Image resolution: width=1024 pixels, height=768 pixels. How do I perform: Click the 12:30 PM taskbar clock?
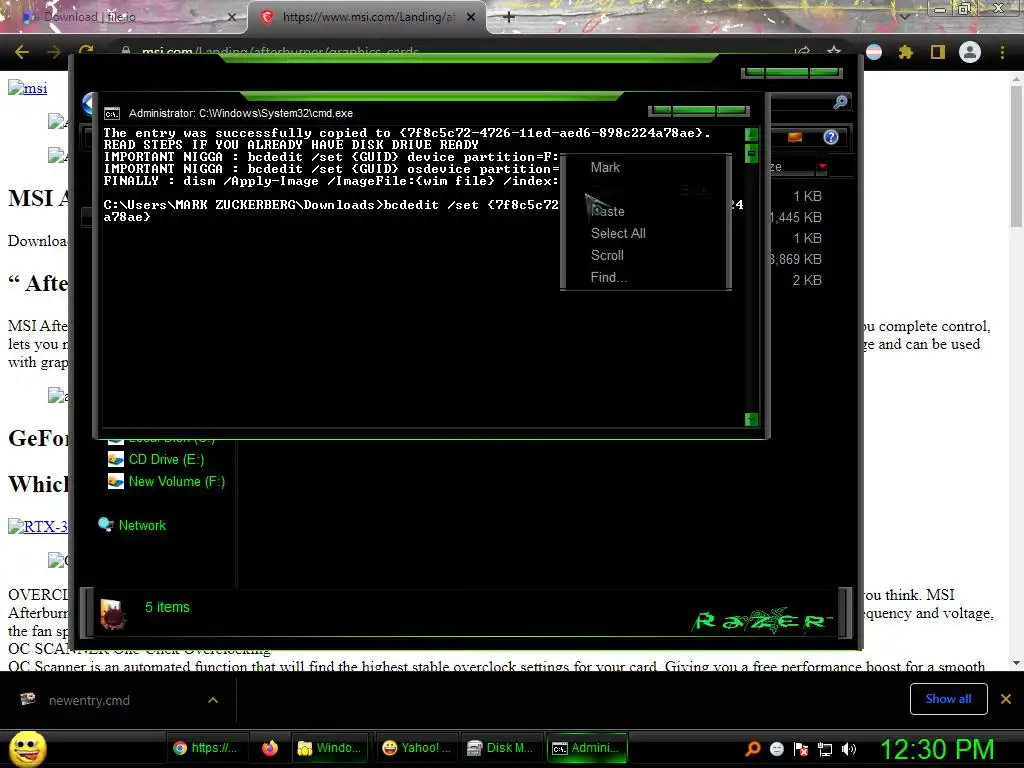(x=937, y=749)
